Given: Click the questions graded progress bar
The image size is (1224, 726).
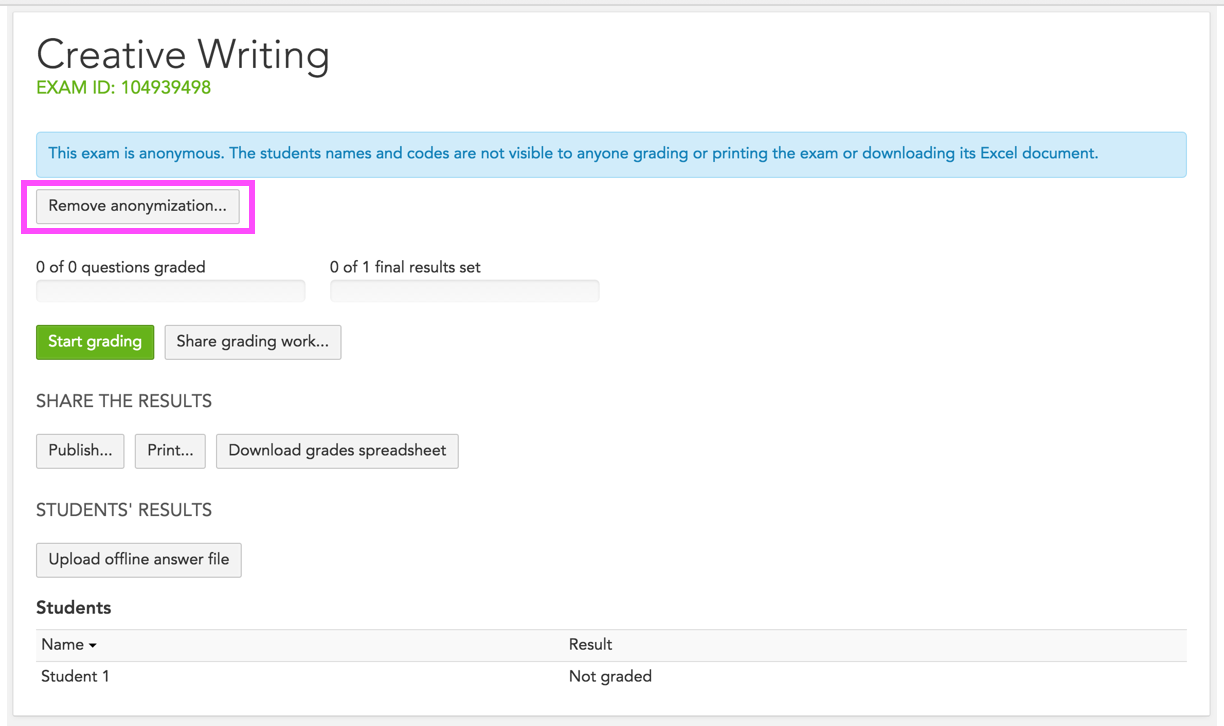Looking at the screenshot, I should [x=170, y=291].
